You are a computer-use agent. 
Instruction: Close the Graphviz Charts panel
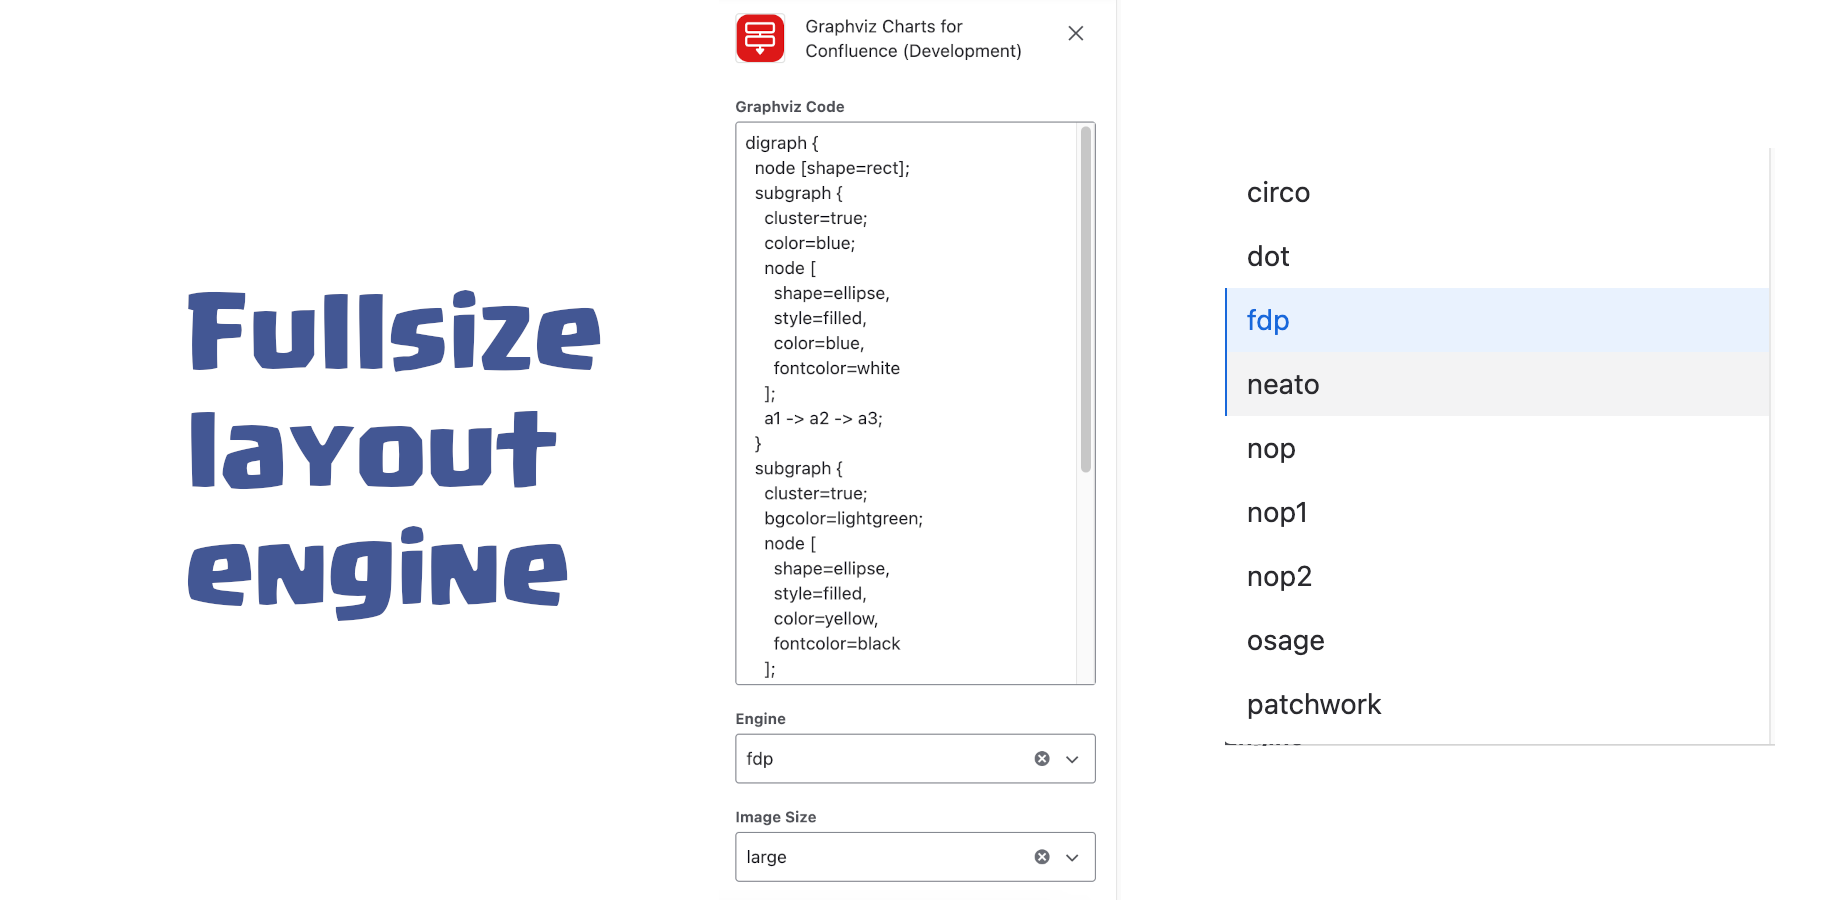pos(1076,33)
